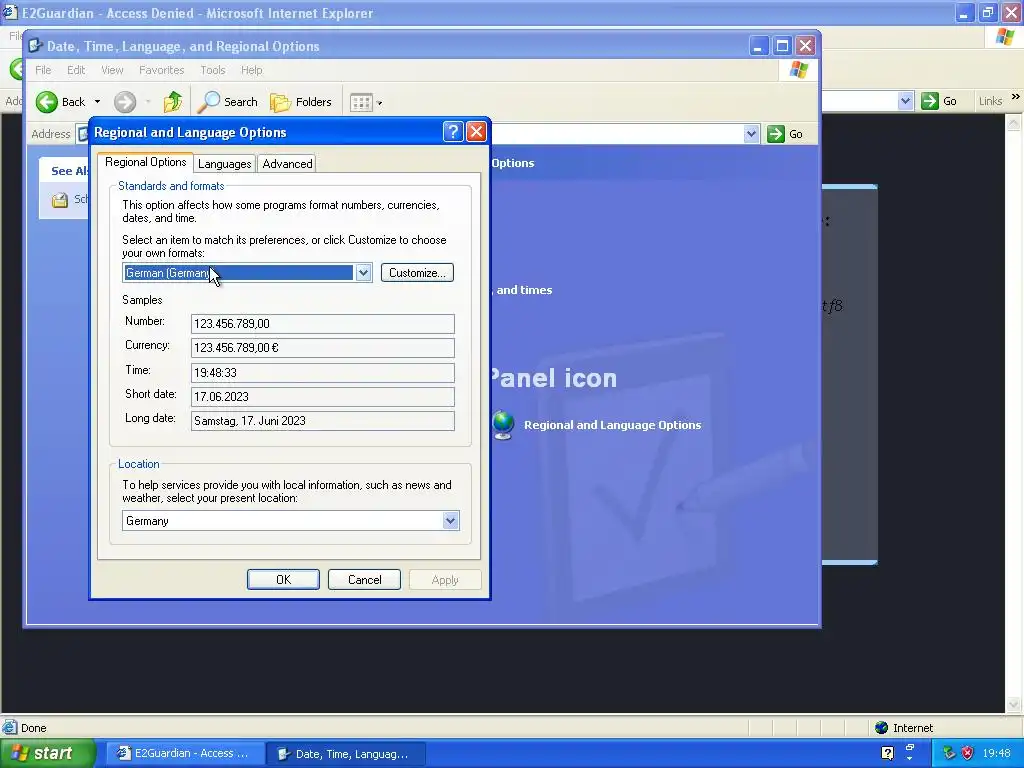Switch to the Advanced tab

coord(287,163)
